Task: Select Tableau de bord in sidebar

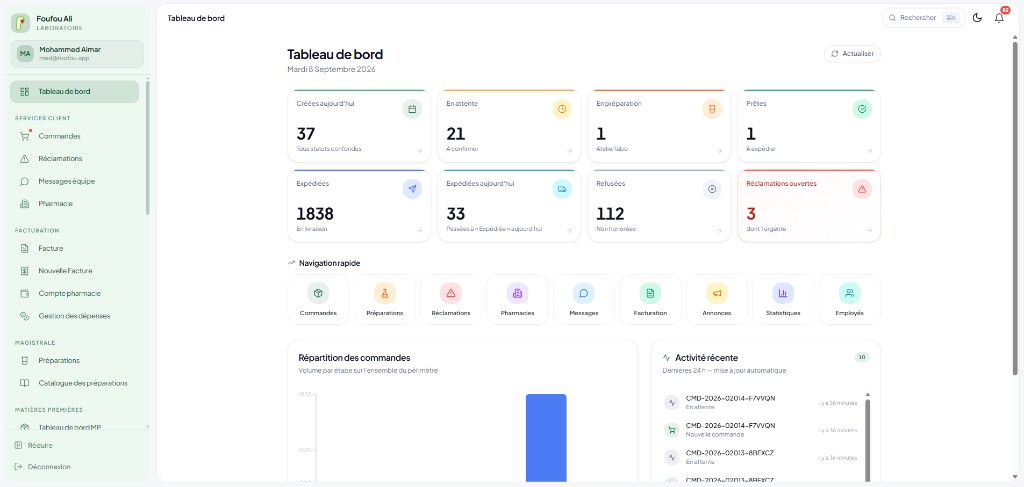Action: coord(74,91)
